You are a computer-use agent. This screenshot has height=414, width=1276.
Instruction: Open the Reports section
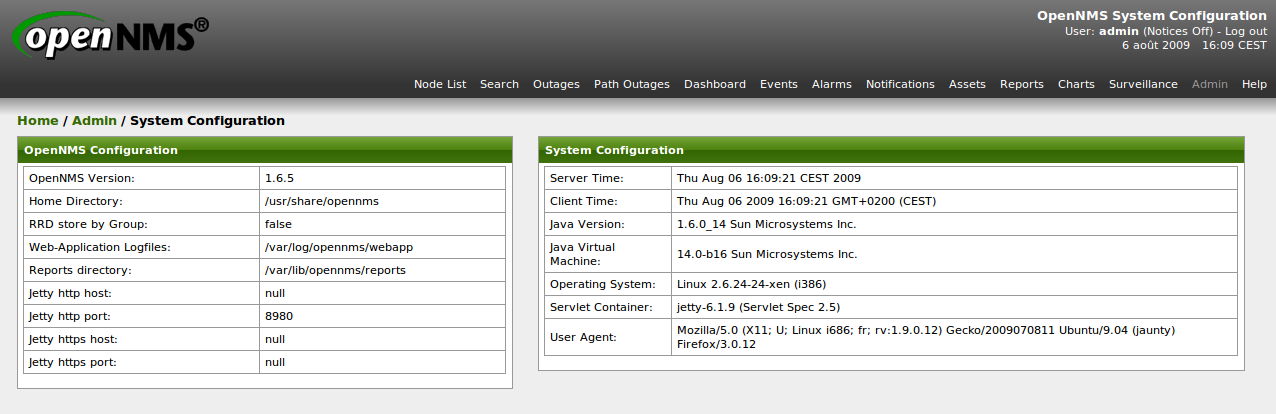tap(1021, 85)
